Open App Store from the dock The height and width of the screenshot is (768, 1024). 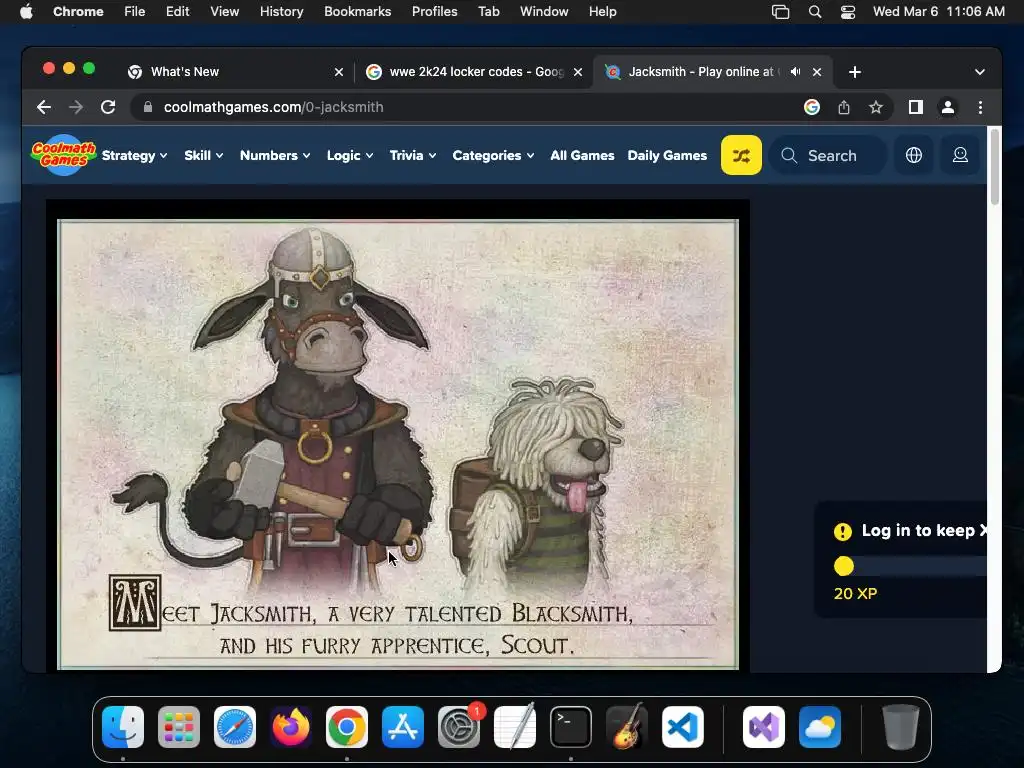coord(403,727)
